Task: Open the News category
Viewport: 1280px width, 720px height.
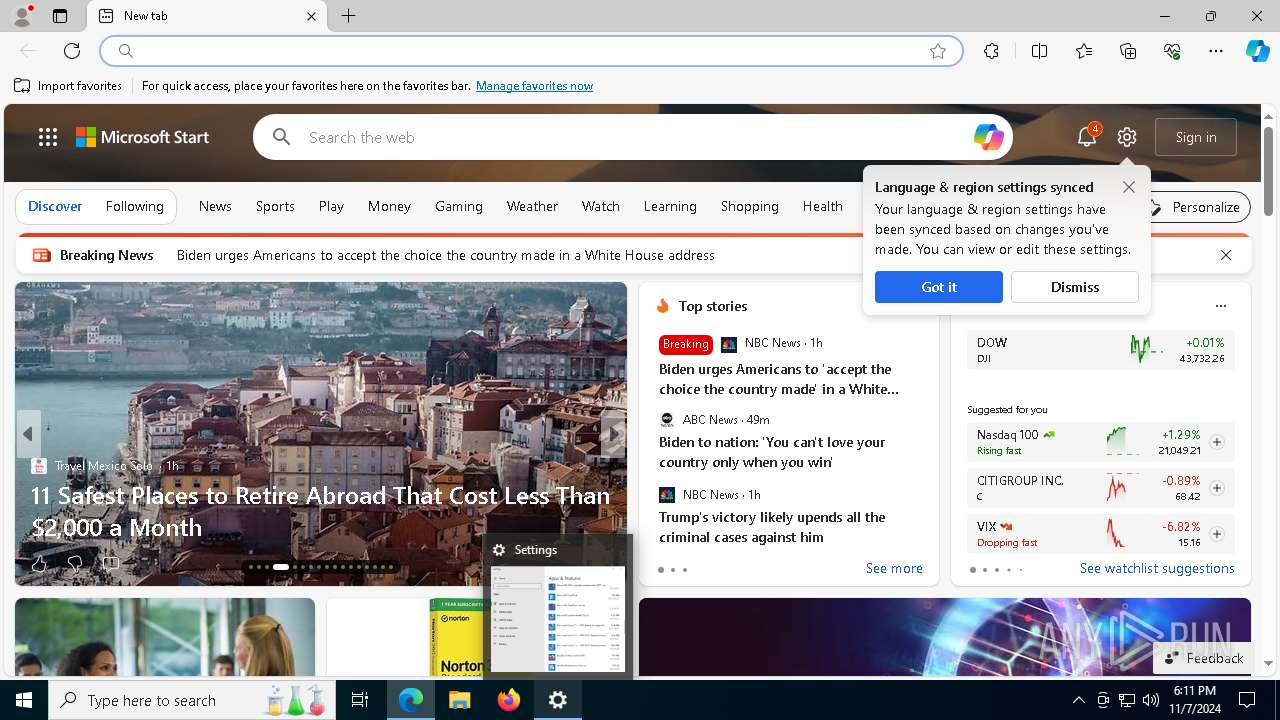Action: pyautogui.click(x=215, y=206)
